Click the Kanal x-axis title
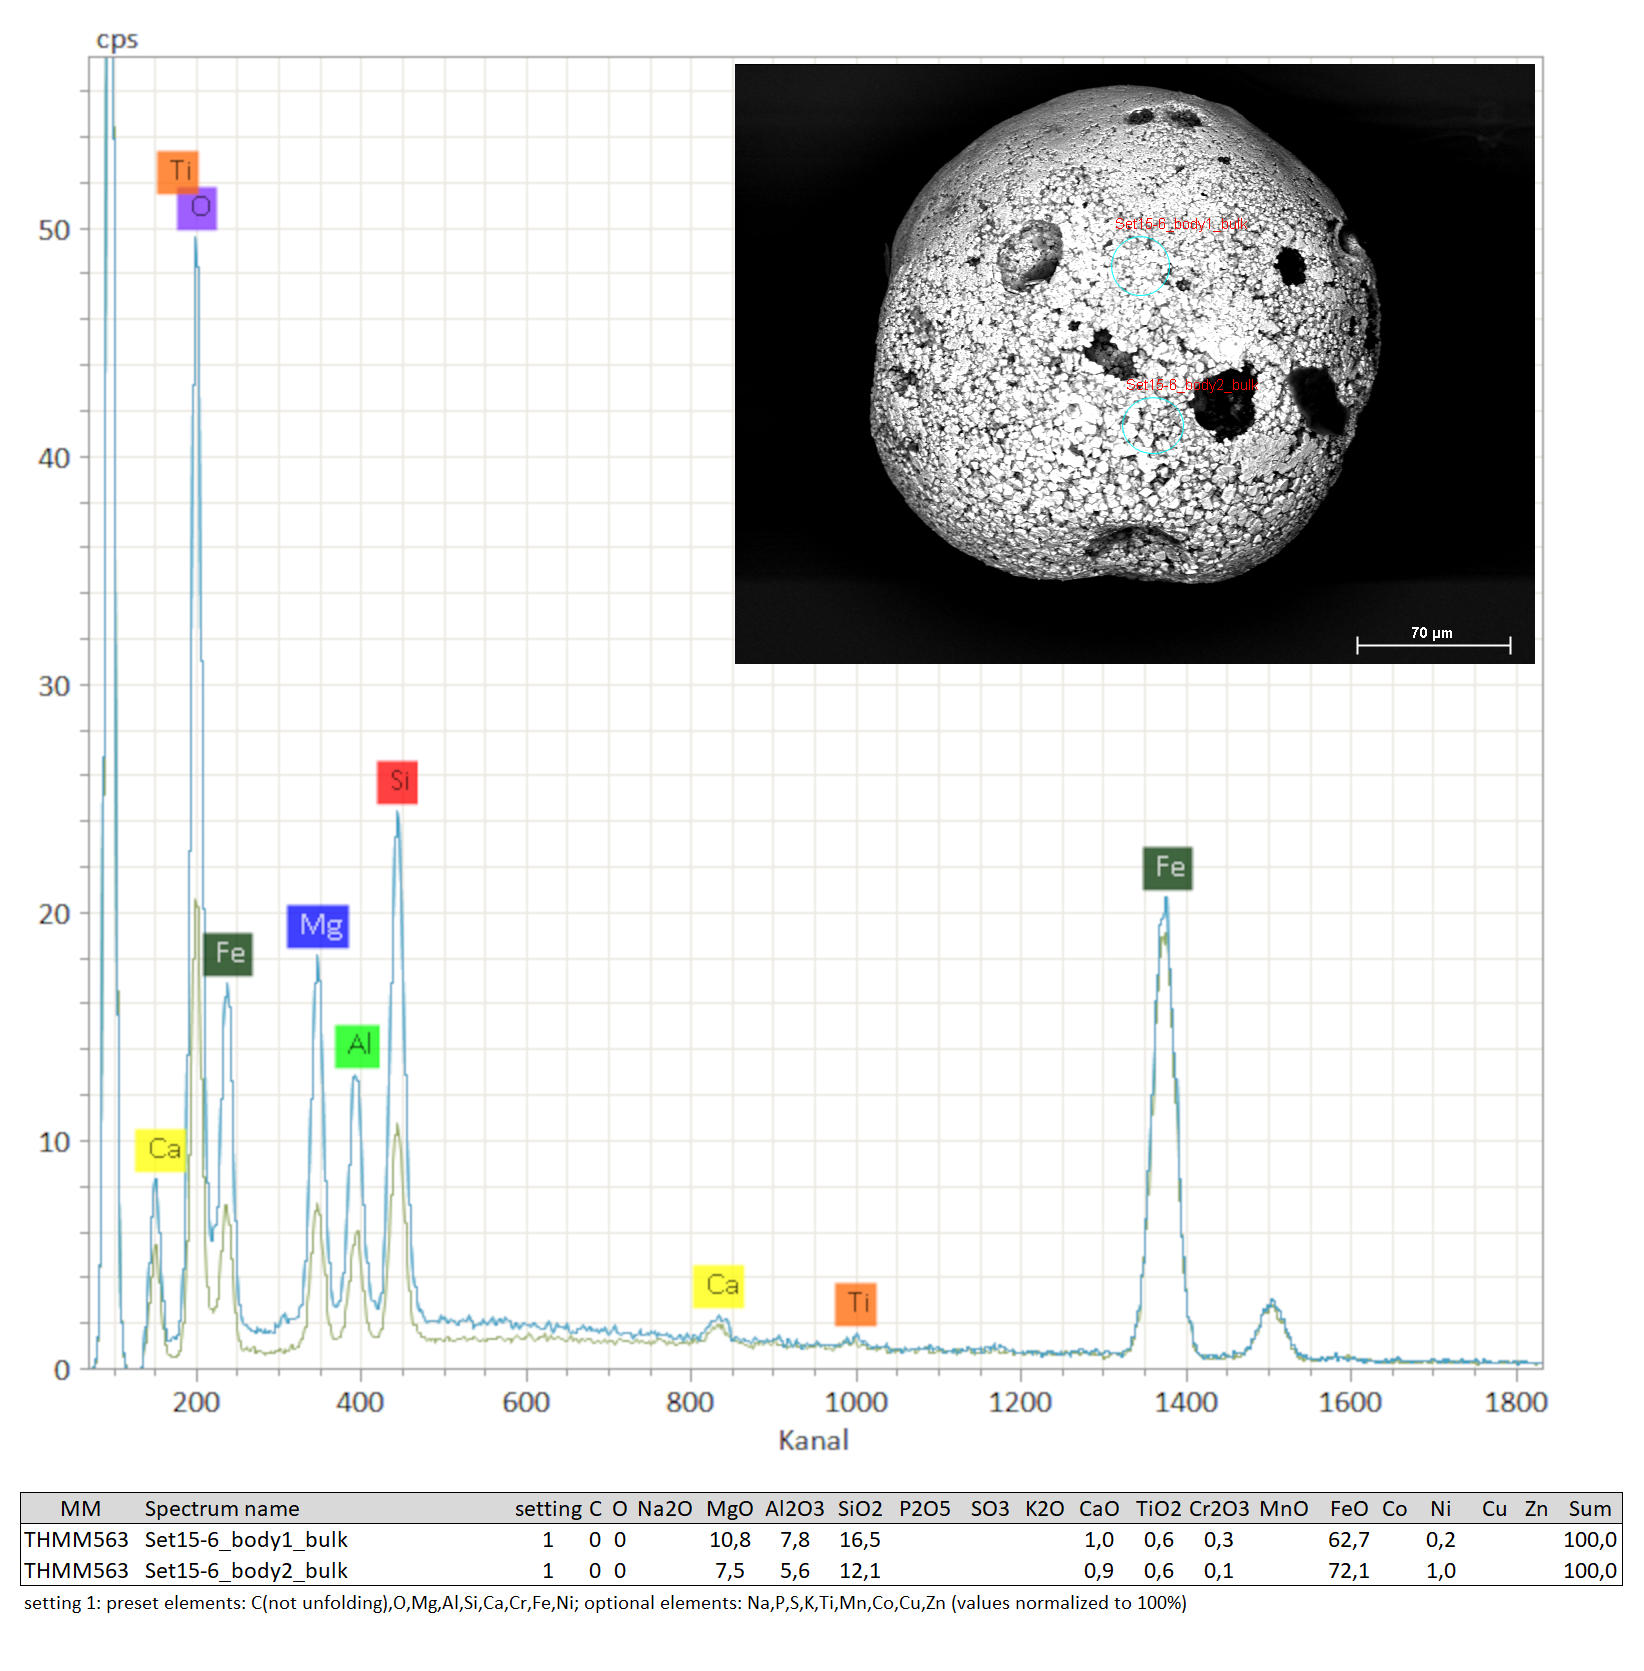Image resolution: width=1644 pixels, height=1671 pixels. point(813,1441)
